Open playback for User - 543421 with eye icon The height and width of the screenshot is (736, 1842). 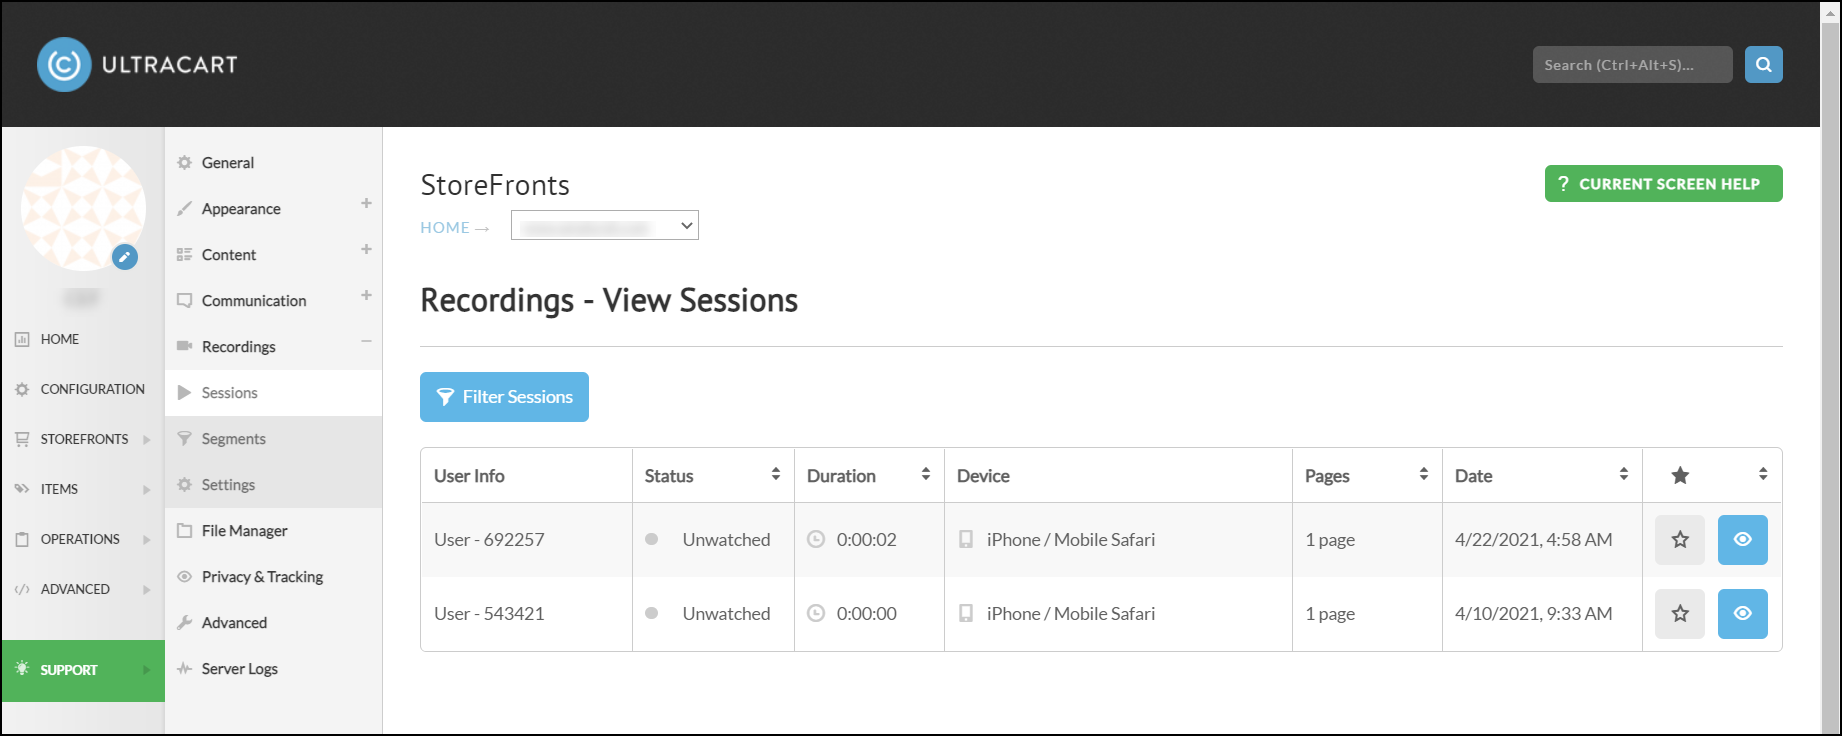point(1742,613)
